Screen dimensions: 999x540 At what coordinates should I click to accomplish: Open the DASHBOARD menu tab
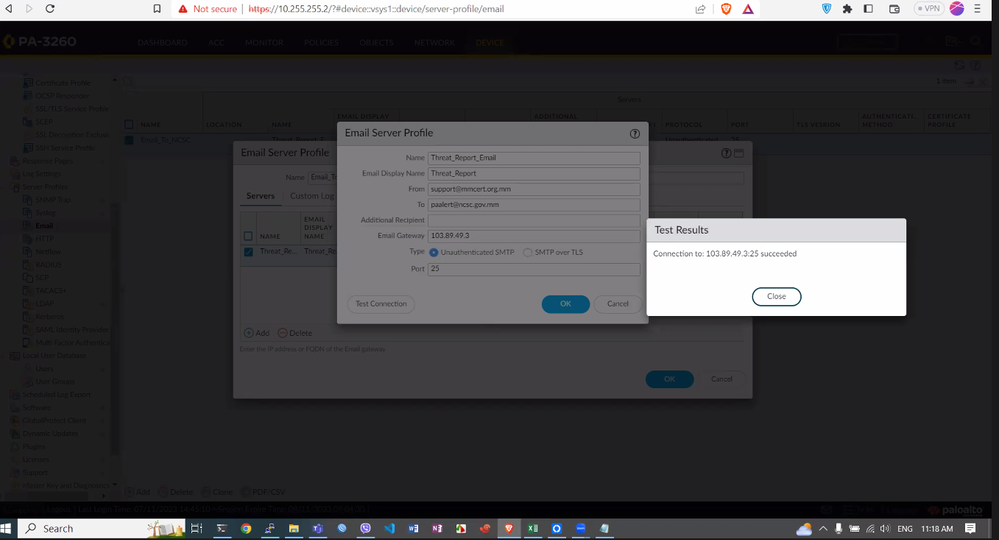coord(162,43)
